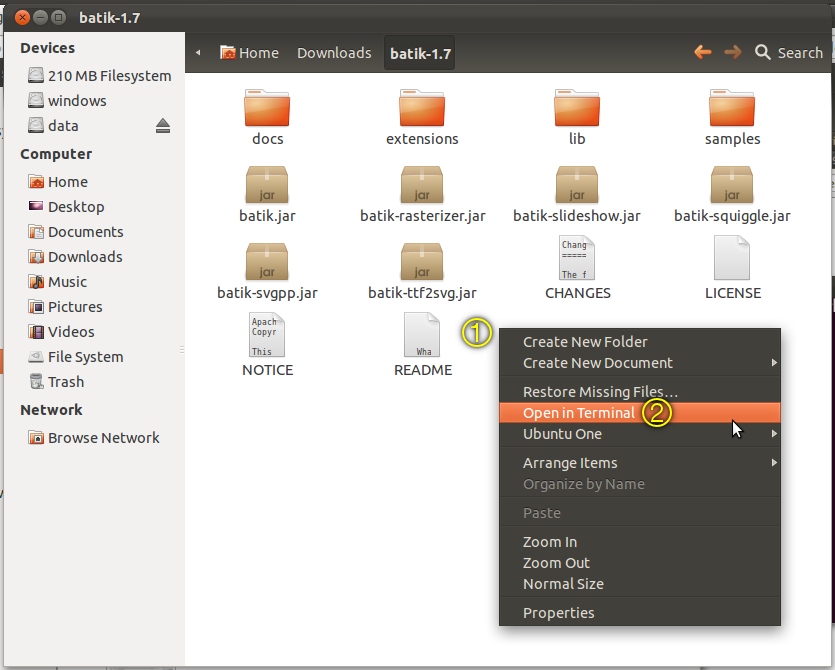This screenshot has width=835, height=670.
Task: Open Music in the sidebar
Action: tap(58, 282)
